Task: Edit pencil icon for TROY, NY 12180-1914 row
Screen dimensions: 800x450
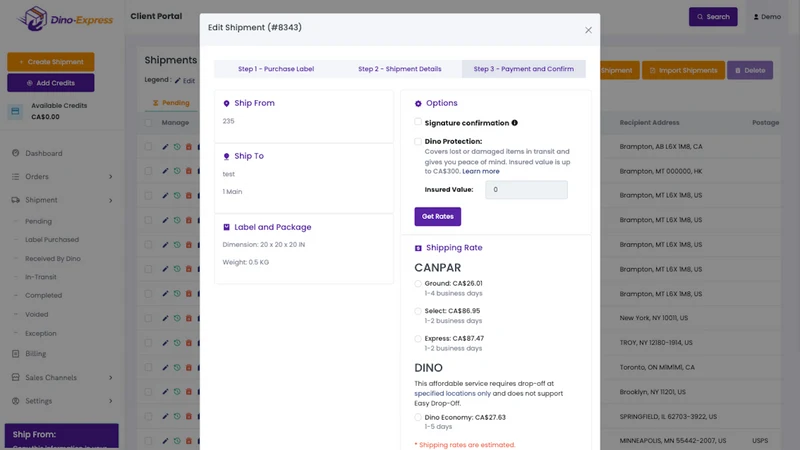Action: click(165, 343)
